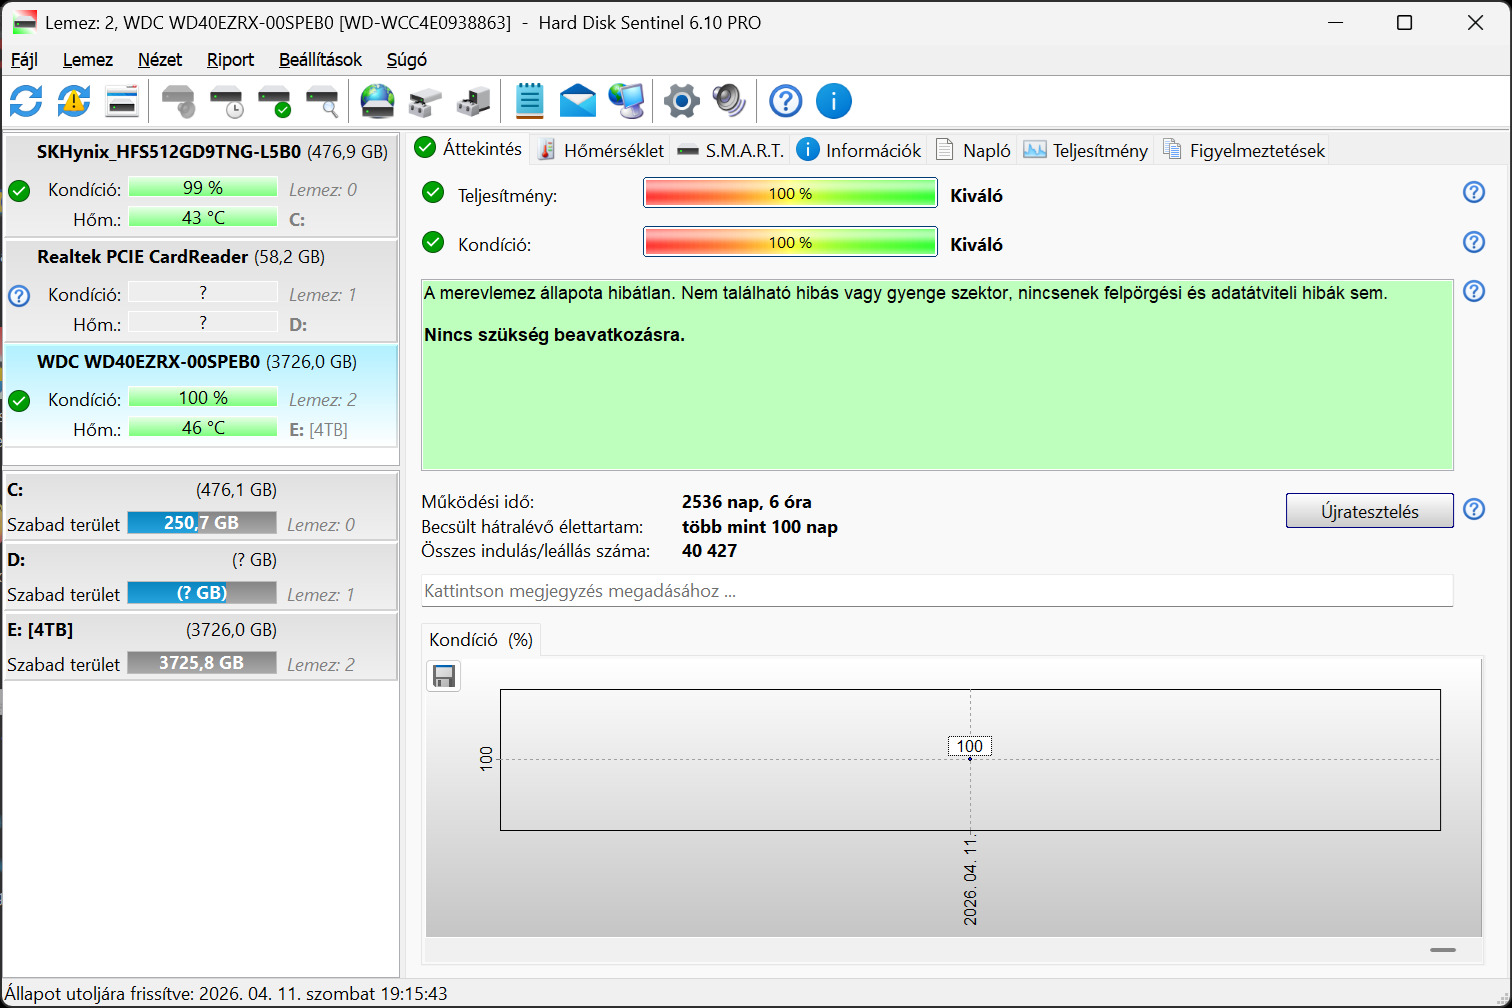Click the unknown status icon of Realtek CardReader

pyautogui.click(x=19, y=296)
